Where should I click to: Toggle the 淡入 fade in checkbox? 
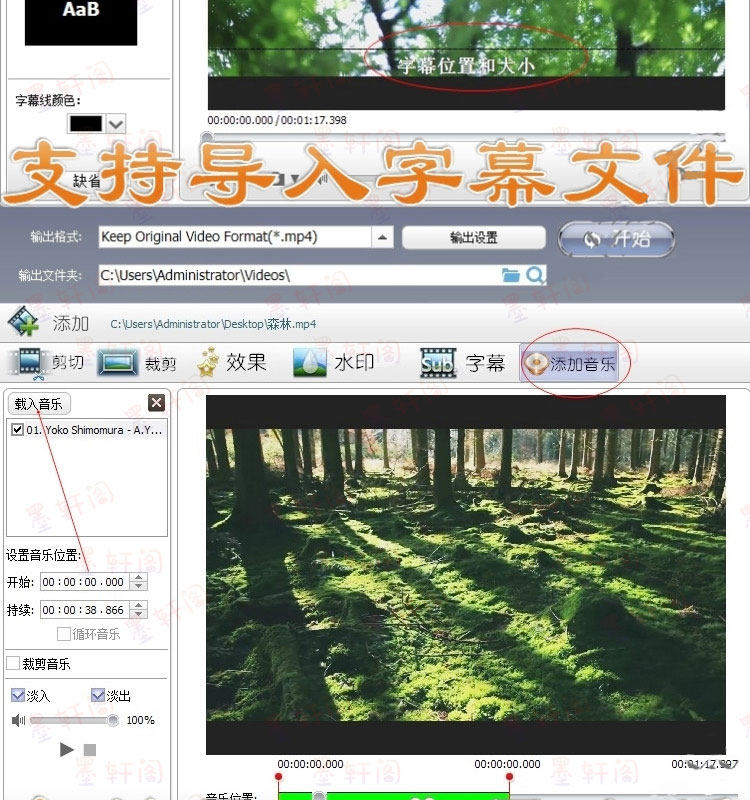pyautogui.click(x=18, y=695)
